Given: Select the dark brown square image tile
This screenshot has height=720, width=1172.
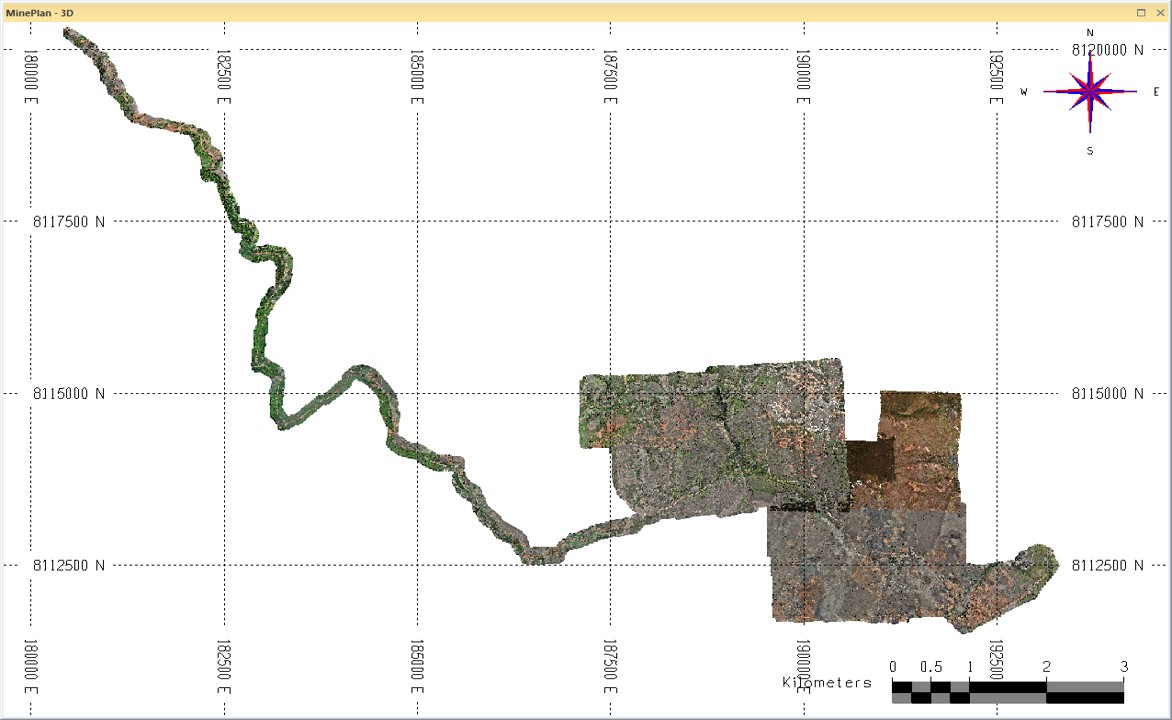Looking at the screenshot, I should pyautogui.click(x=869, y=461).
